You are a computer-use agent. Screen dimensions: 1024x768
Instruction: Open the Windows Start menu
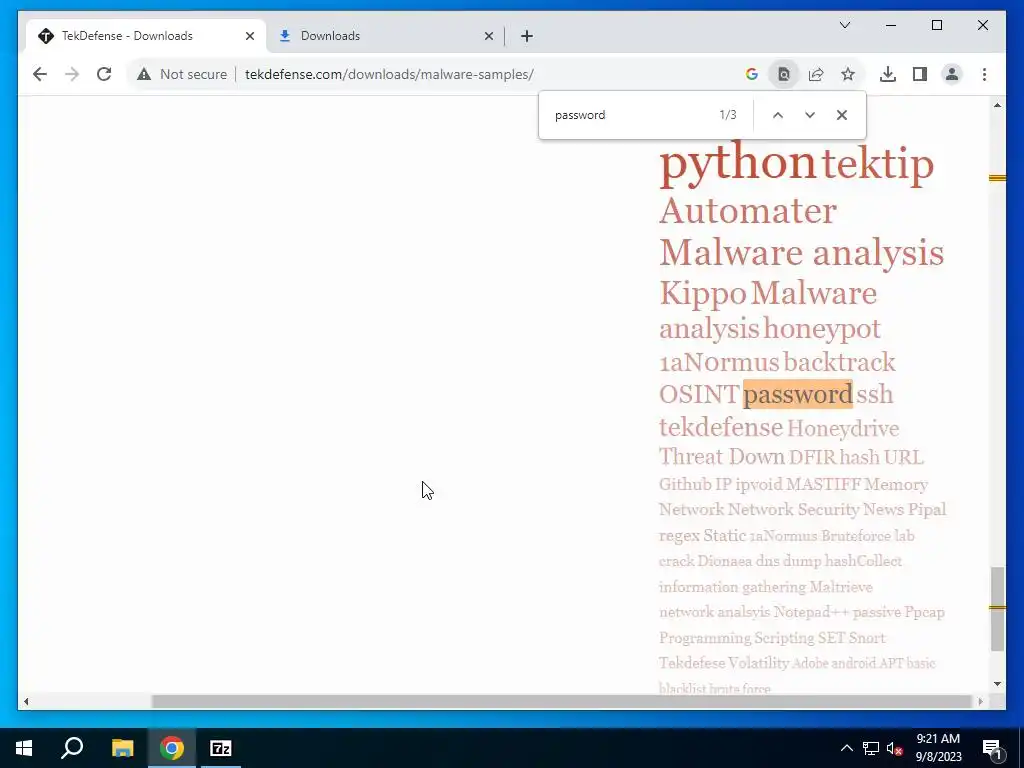click(24, 748)
